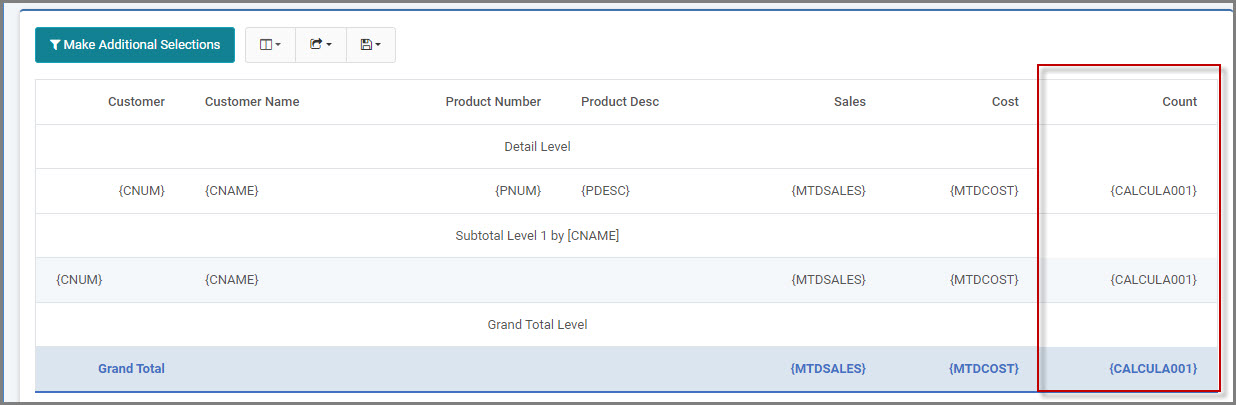
Task: Click the {PDESC} detail cell
Action: coord(605,191)
